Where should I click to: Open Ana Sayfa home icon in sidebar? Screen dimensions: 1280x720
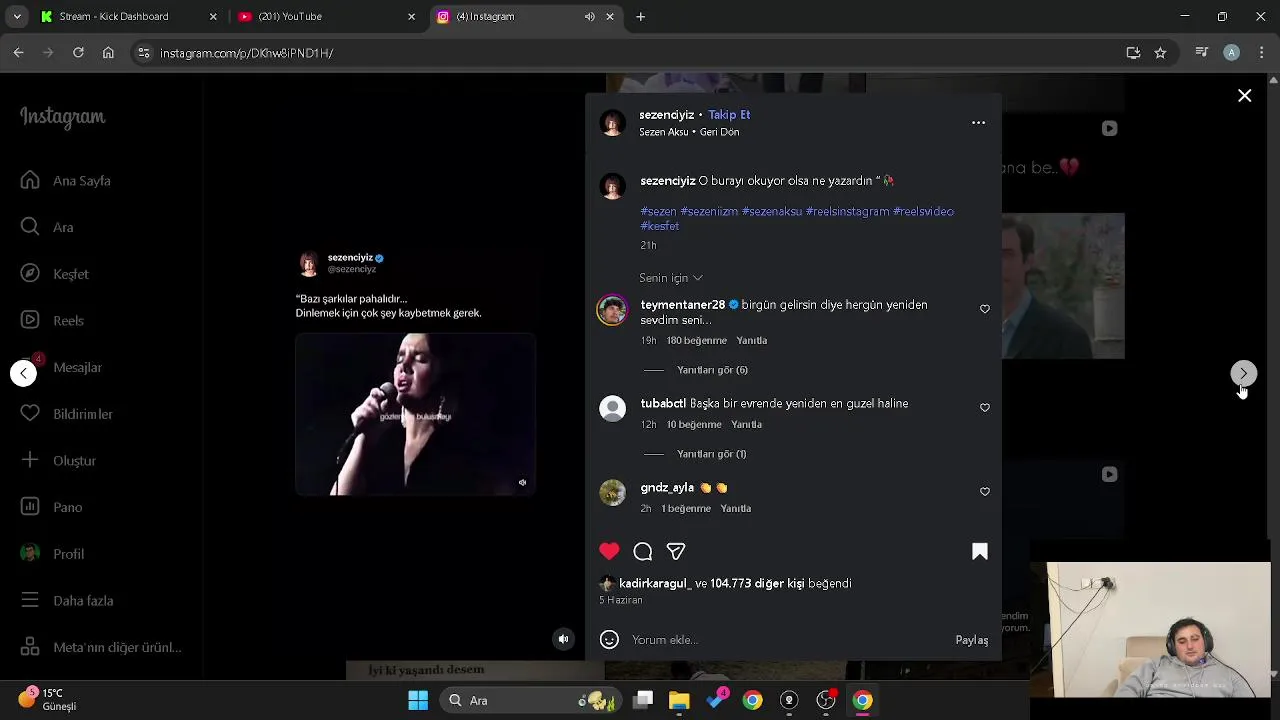tap(30, 180)
